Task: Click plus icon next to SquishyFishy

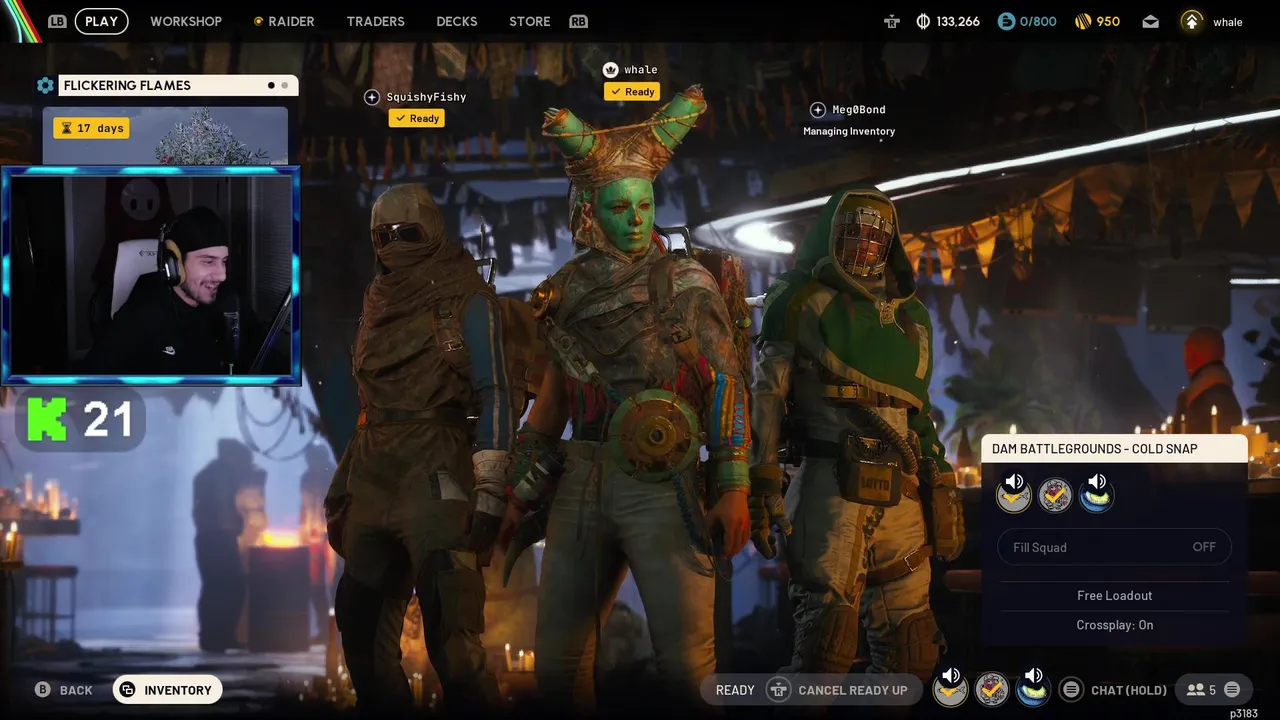Action: tap(372, 97)
